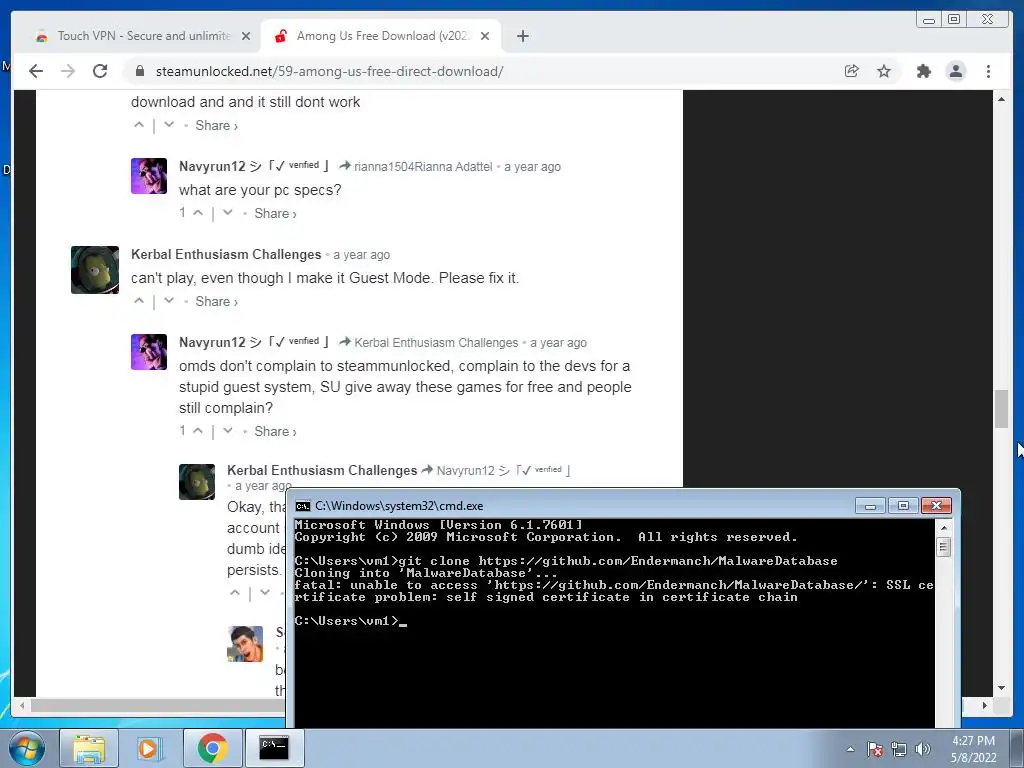Open the Chrome extensions puzzle icon
The width and height of the screenshot is (1024, 768).
(x=923, y=71)
